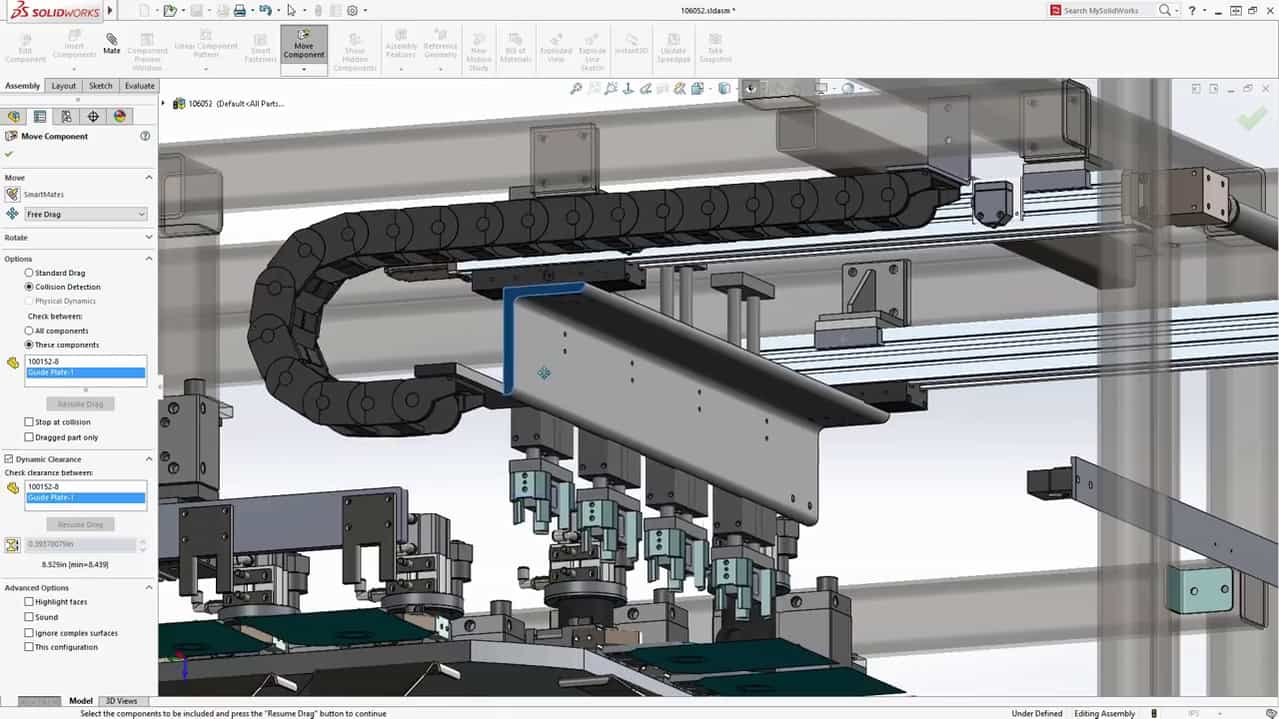Select Guide Plate-1 in the components list
The image size is (1279, 719).
tap(85, 371)
